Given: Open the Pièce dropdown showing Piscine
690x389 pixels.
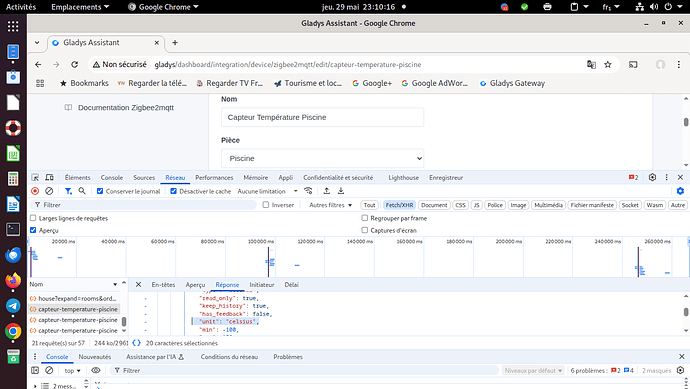Looking at the screenshot, I should coord(323,158).
